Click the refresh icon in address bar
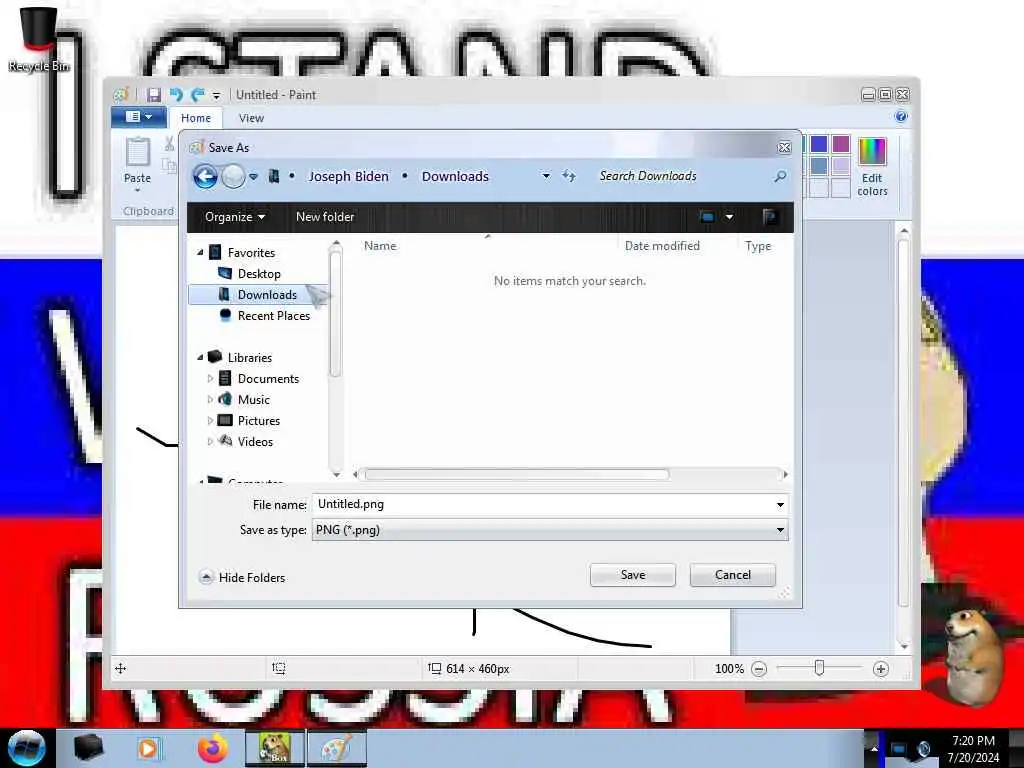 (x=569, y=176)
